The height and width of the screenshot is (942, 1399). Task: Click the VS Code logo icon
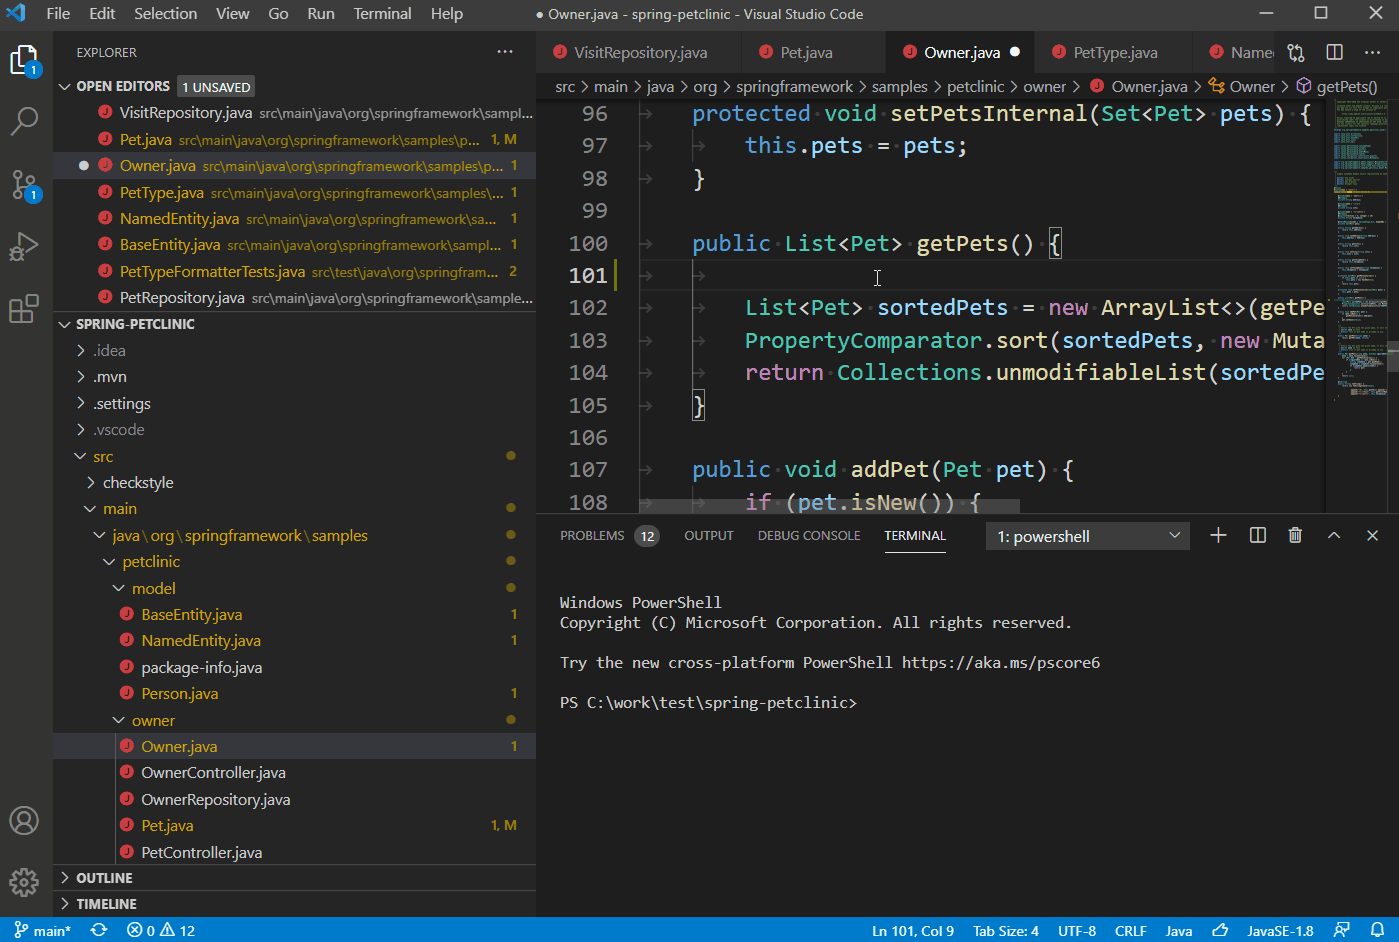pyautogui.click(x=16, y=13)
